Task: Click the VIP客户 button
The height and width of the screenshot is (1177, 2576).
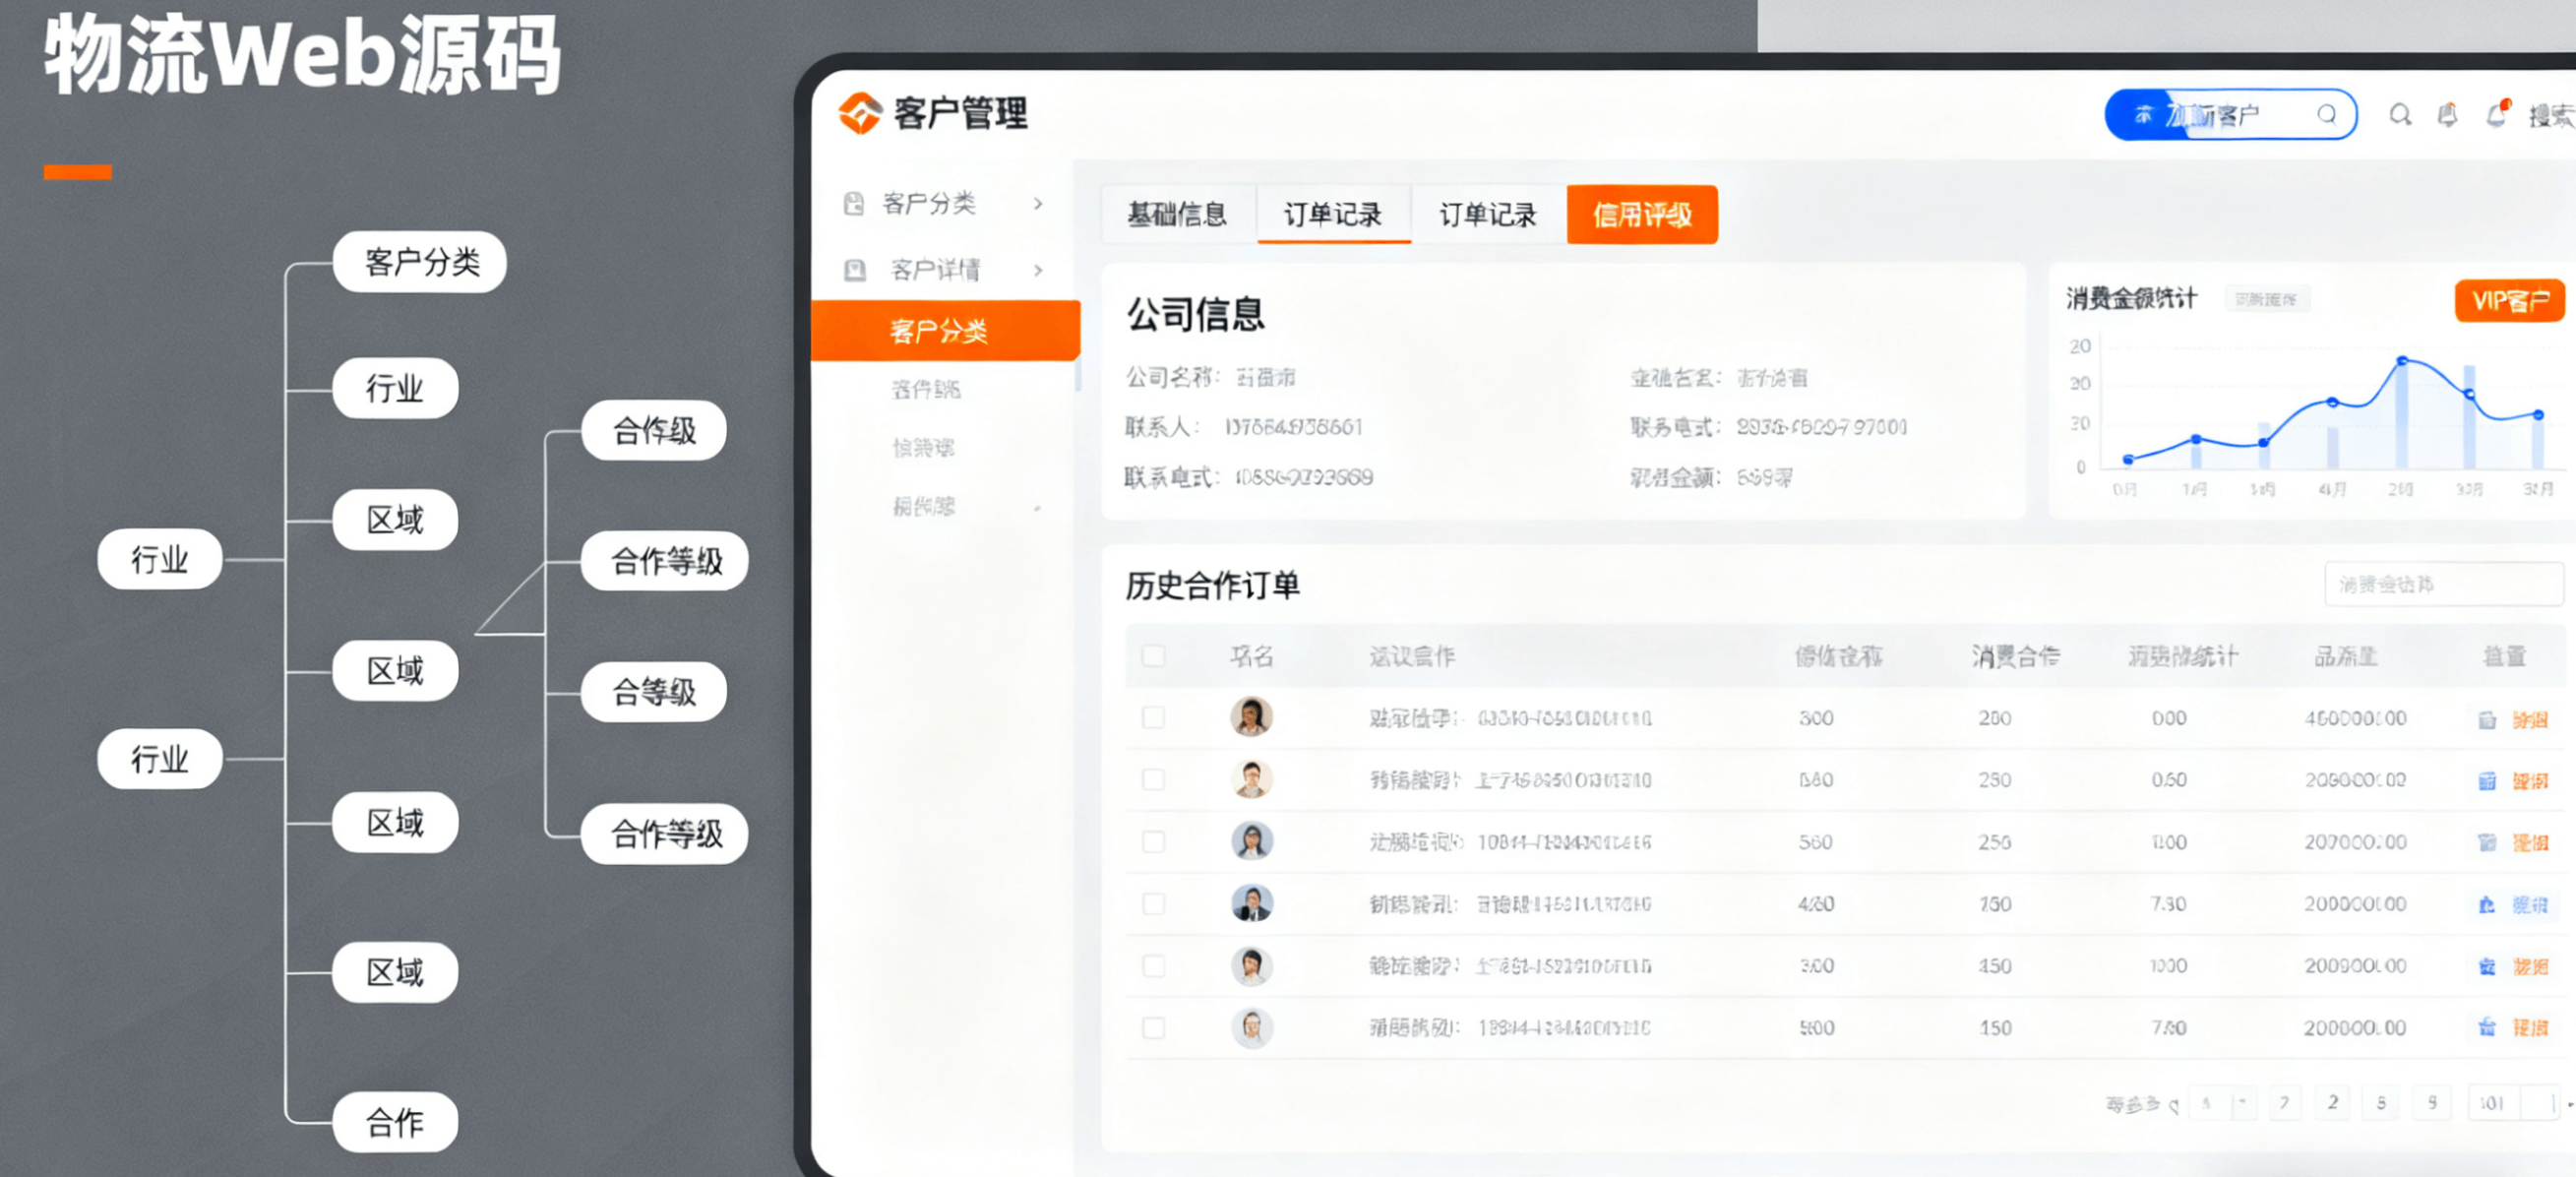Action: 2508,301
